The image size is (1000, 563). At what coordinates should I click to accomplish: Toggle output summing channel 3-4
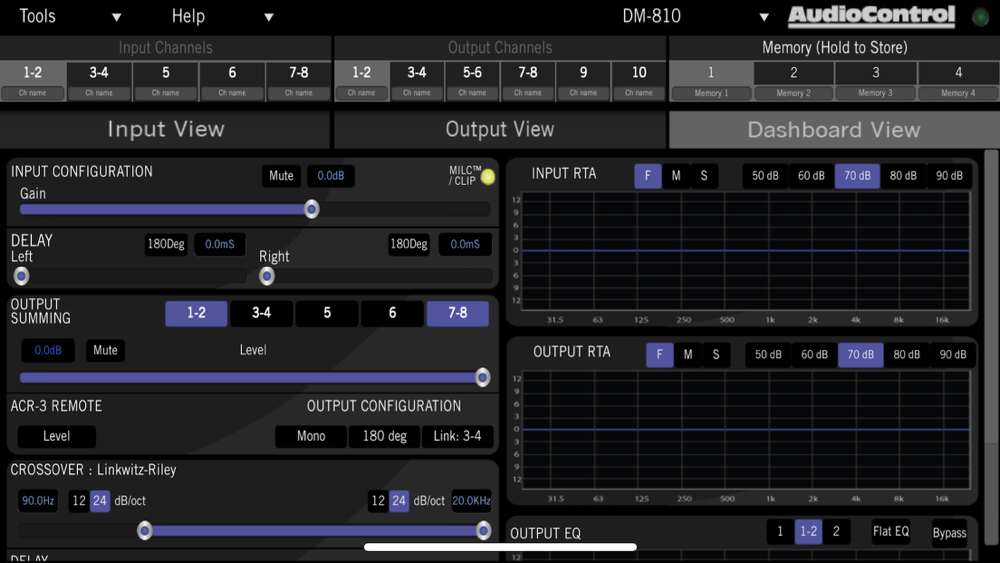261,313
